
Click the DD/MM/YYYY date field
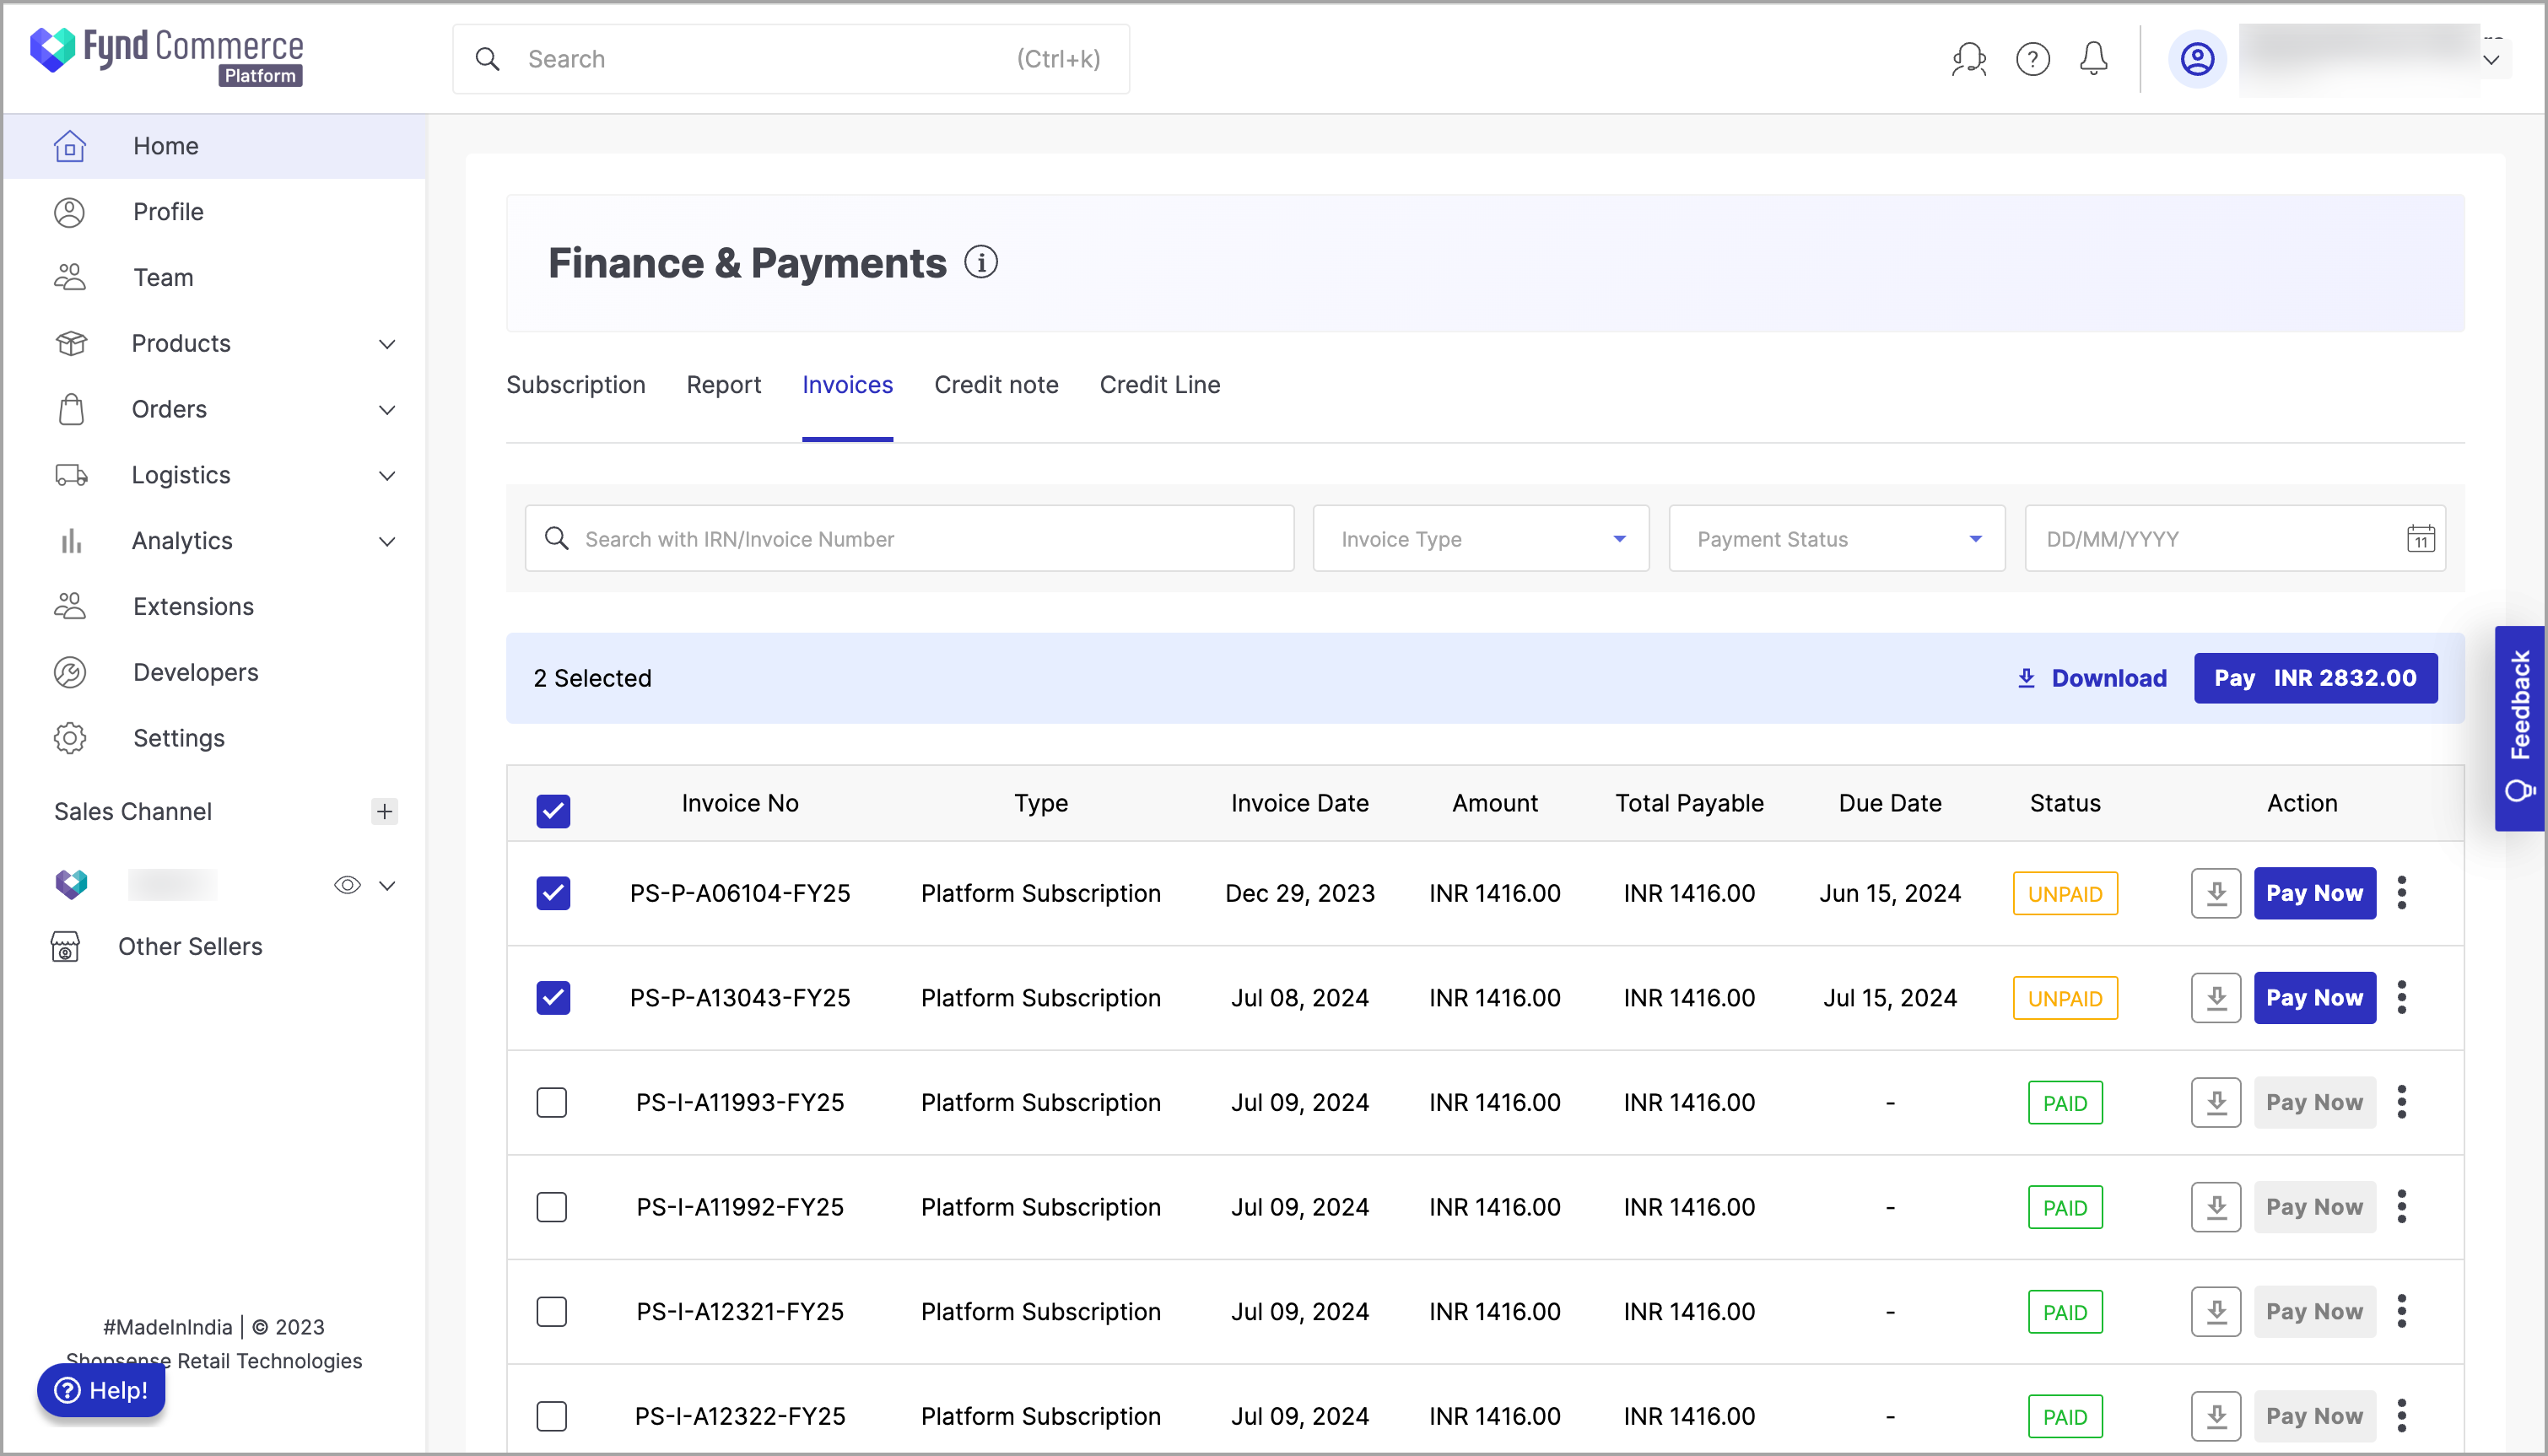click(x=2235, y=538)
